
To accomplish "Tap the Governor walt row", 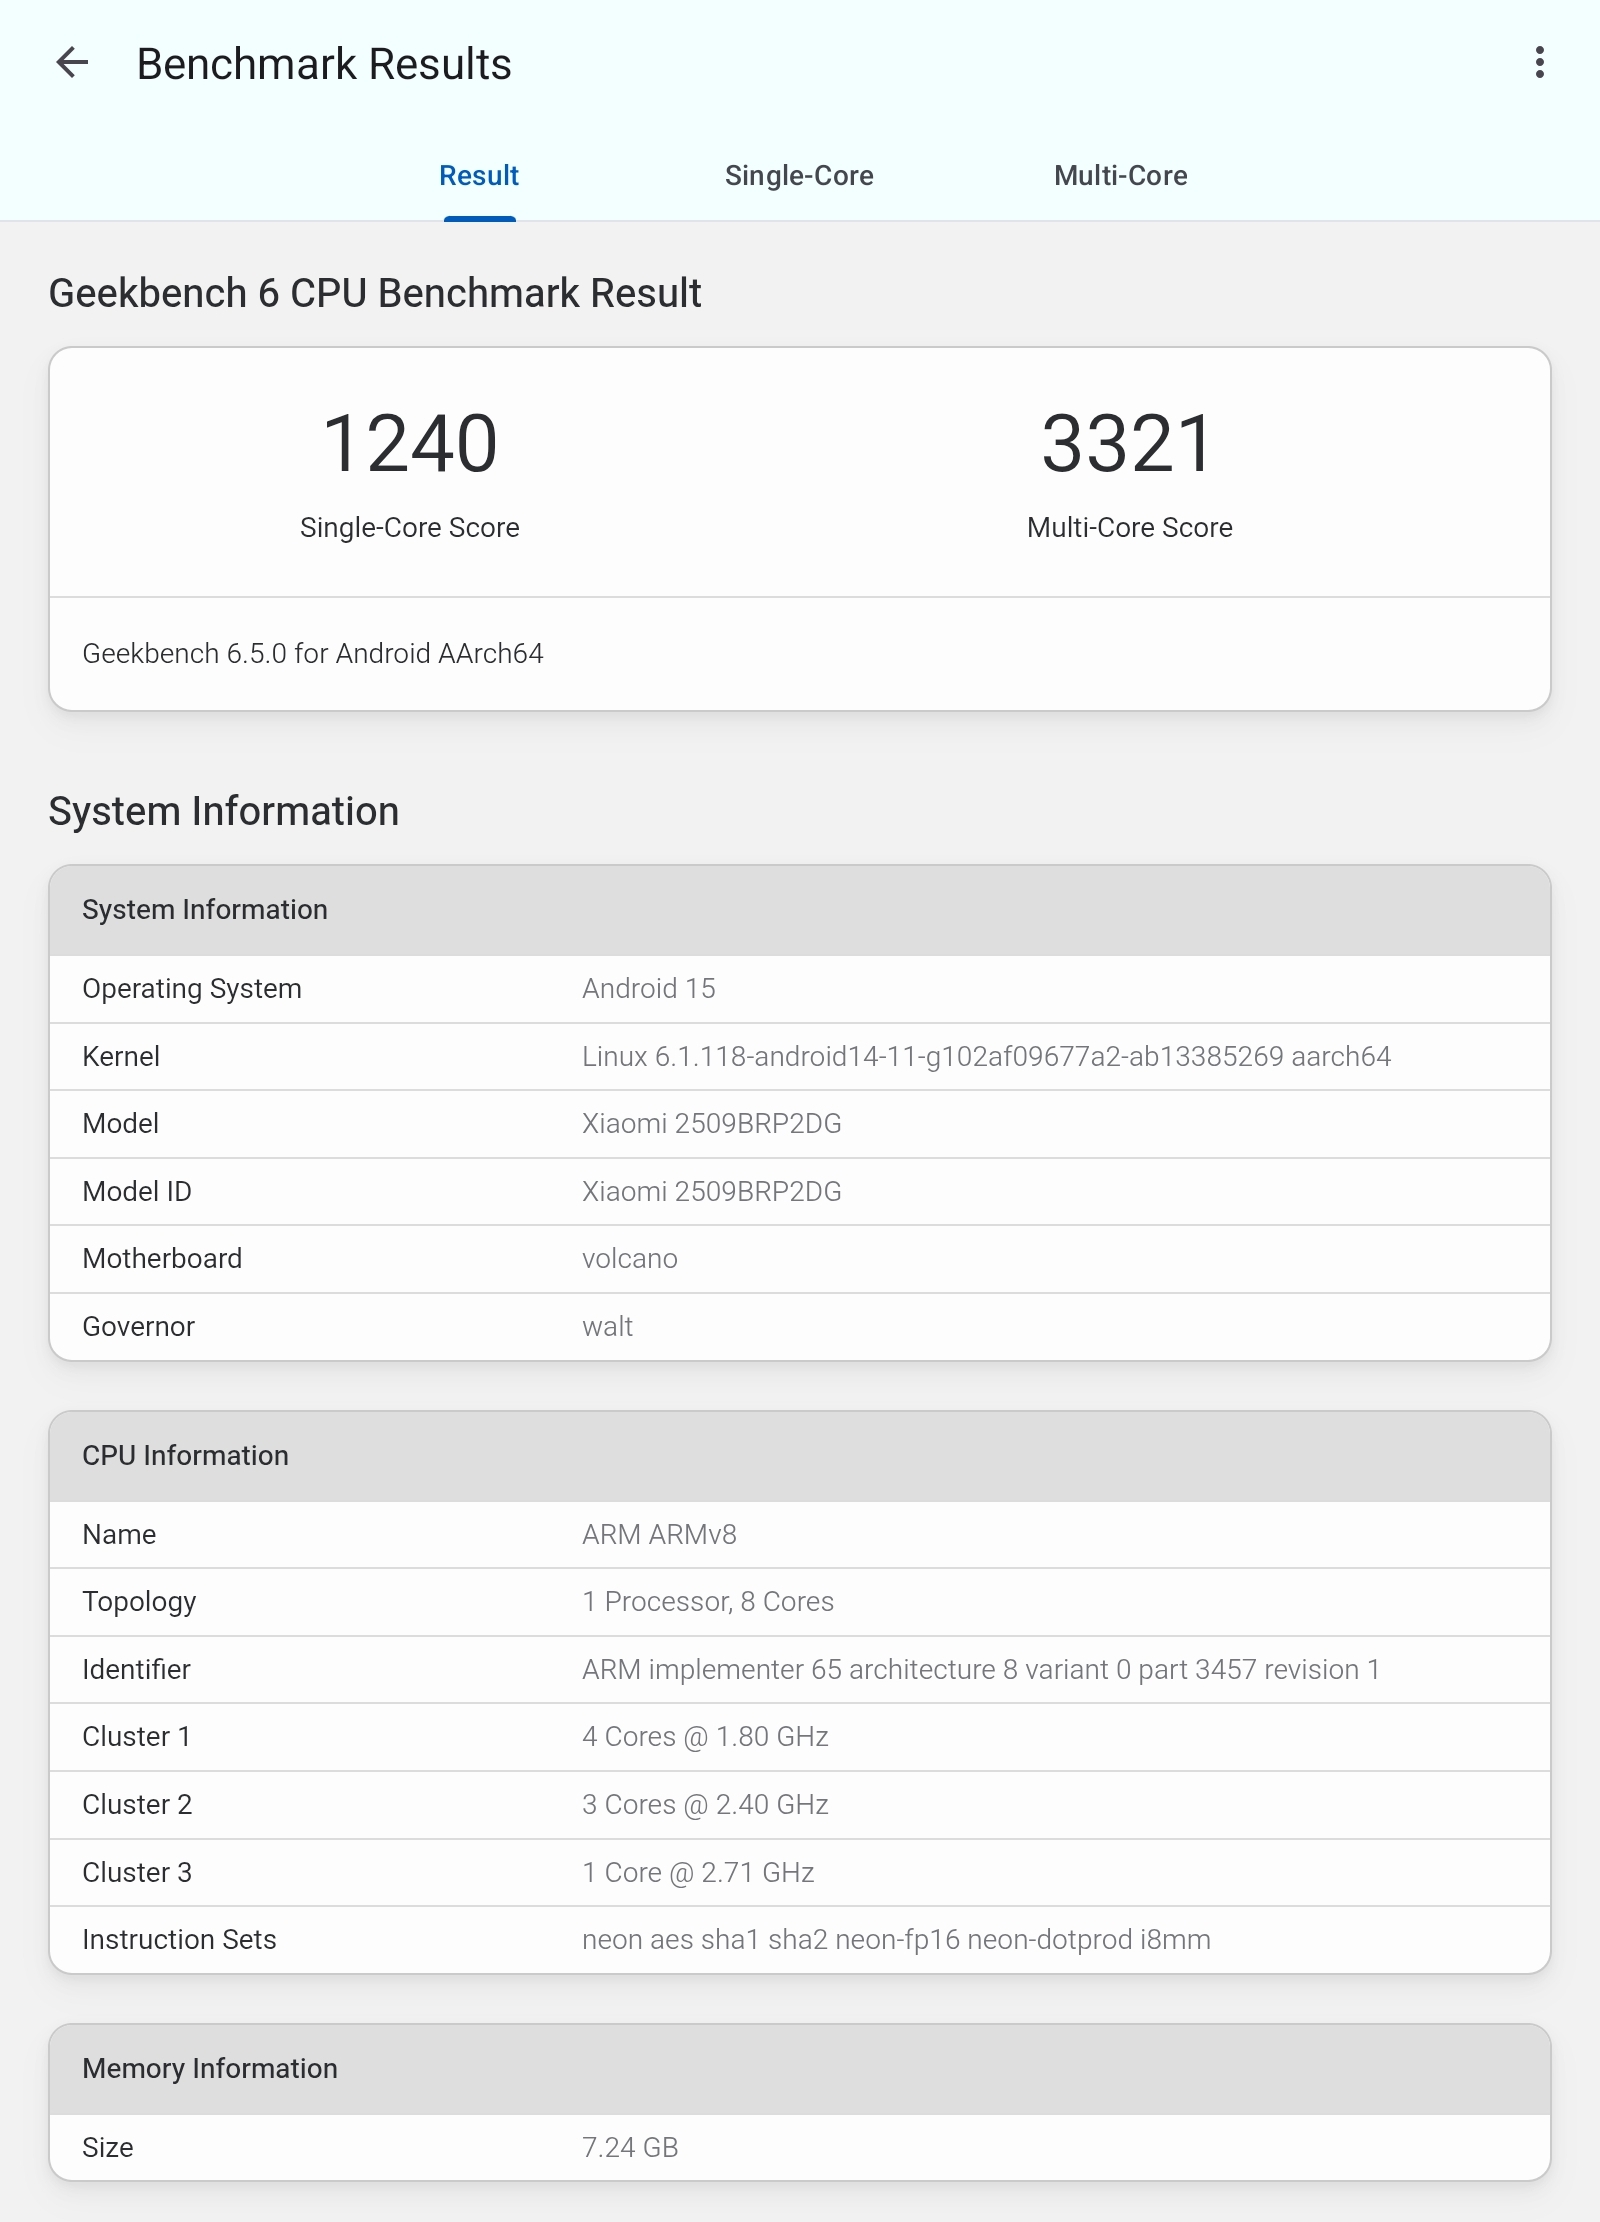I will pos(798,1327).
